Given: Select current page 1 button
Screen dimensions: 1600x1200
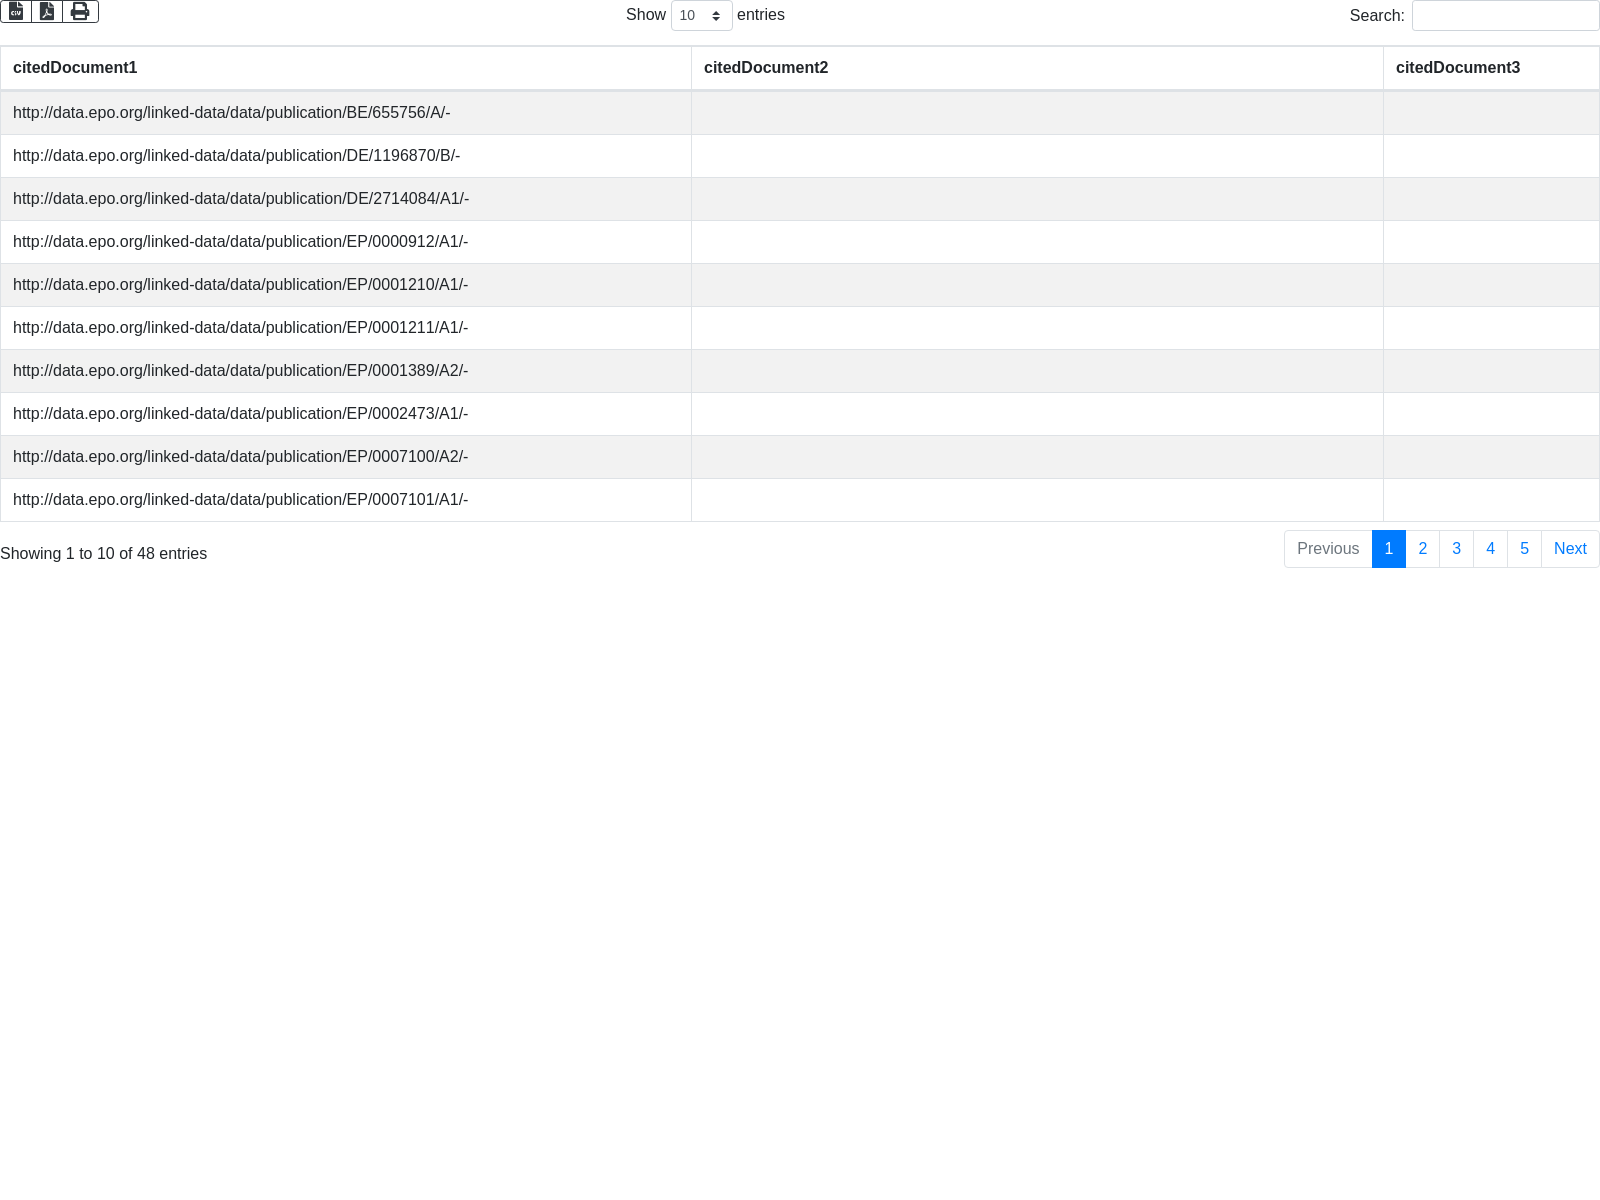Looking at the screenshot, I should pos(1388,549).
